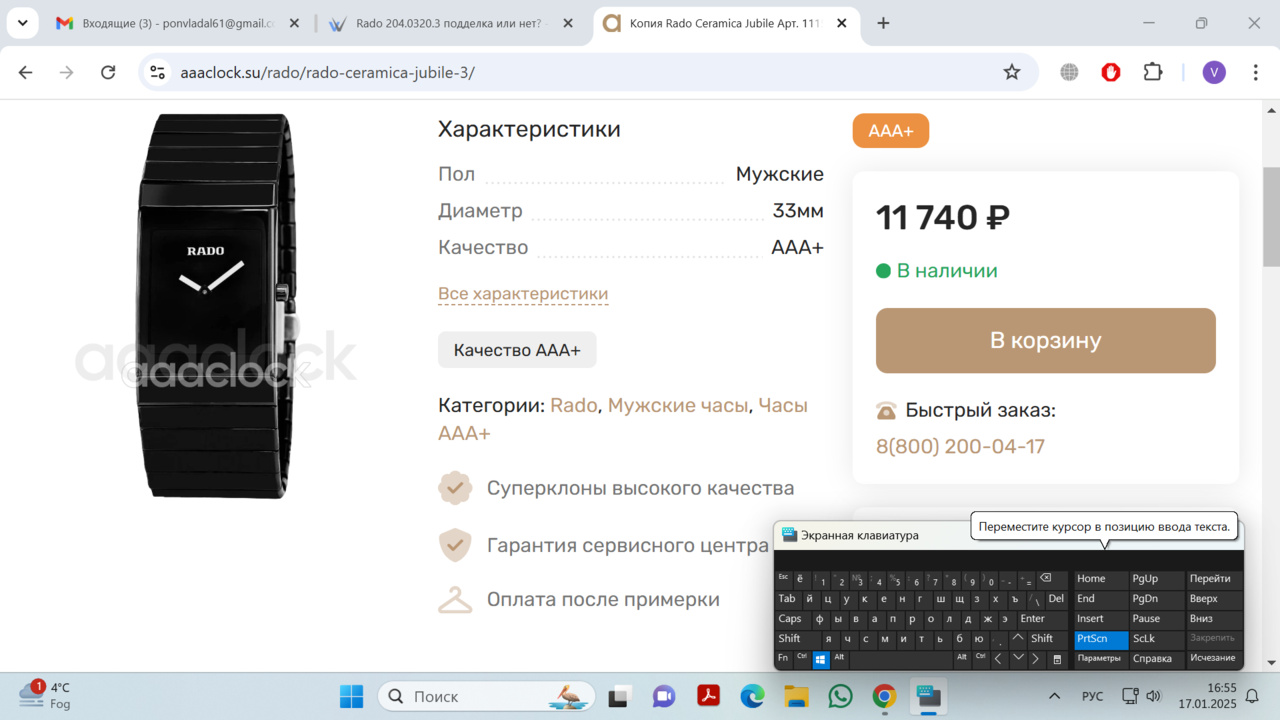Open the Chrome extensions puzzle icon
Screen dimensions: 1280x720
click(x=1152, y=72)
